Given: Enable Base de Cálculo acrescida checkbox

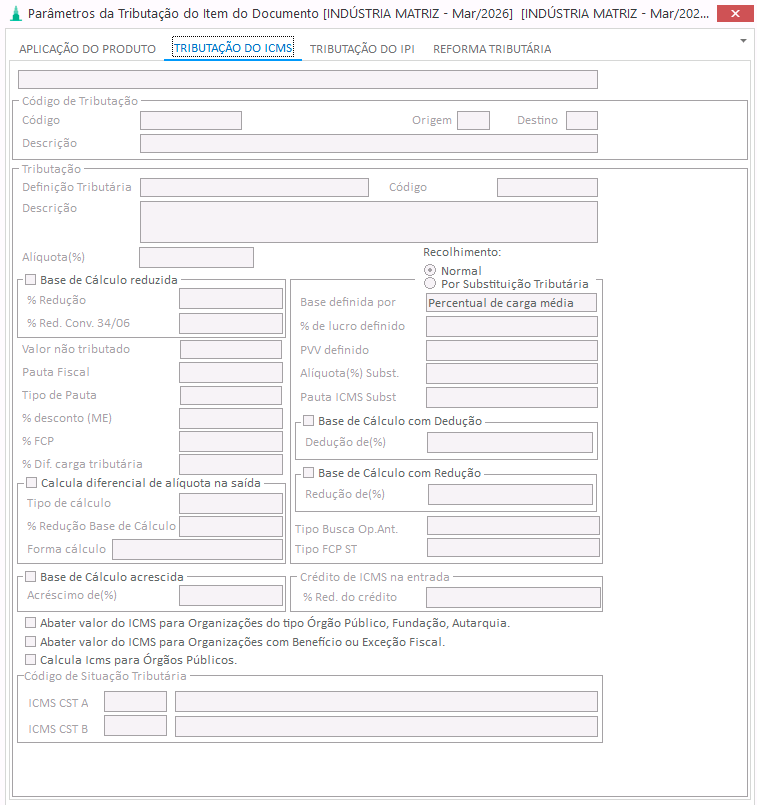Looking at the screenshot, I should tap(31, 577).
